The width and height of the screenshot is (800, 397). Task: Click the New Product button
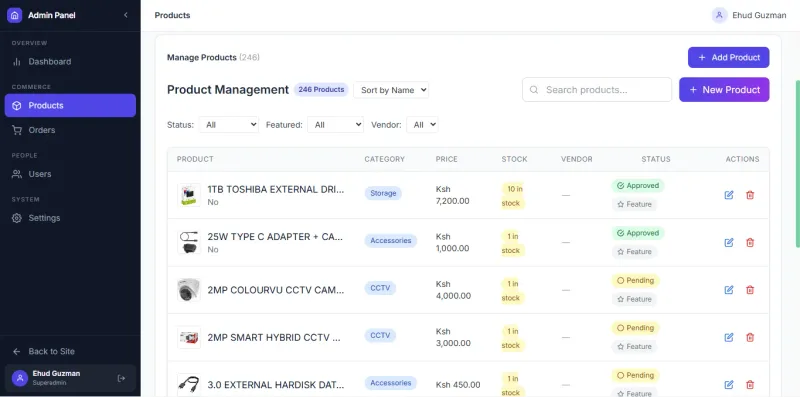tap(724, 90)
